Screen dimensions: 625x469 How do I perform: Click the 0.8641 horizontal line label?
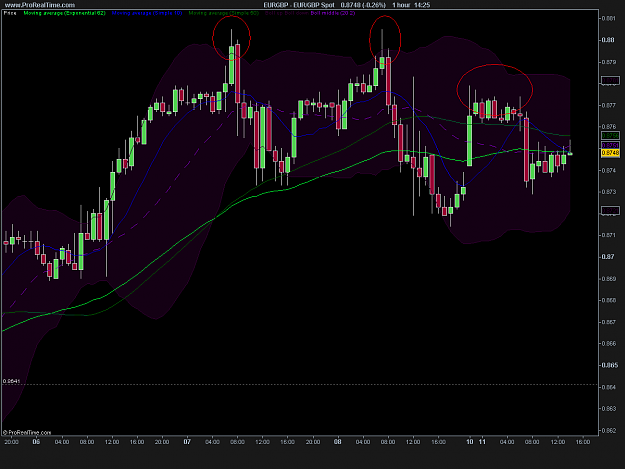11,381
